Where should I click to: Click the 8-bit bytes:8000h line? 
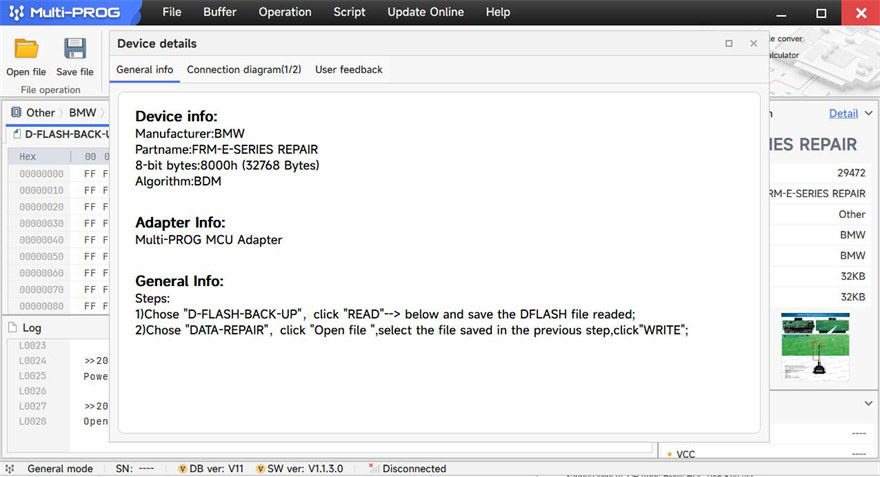click(227, 166)
